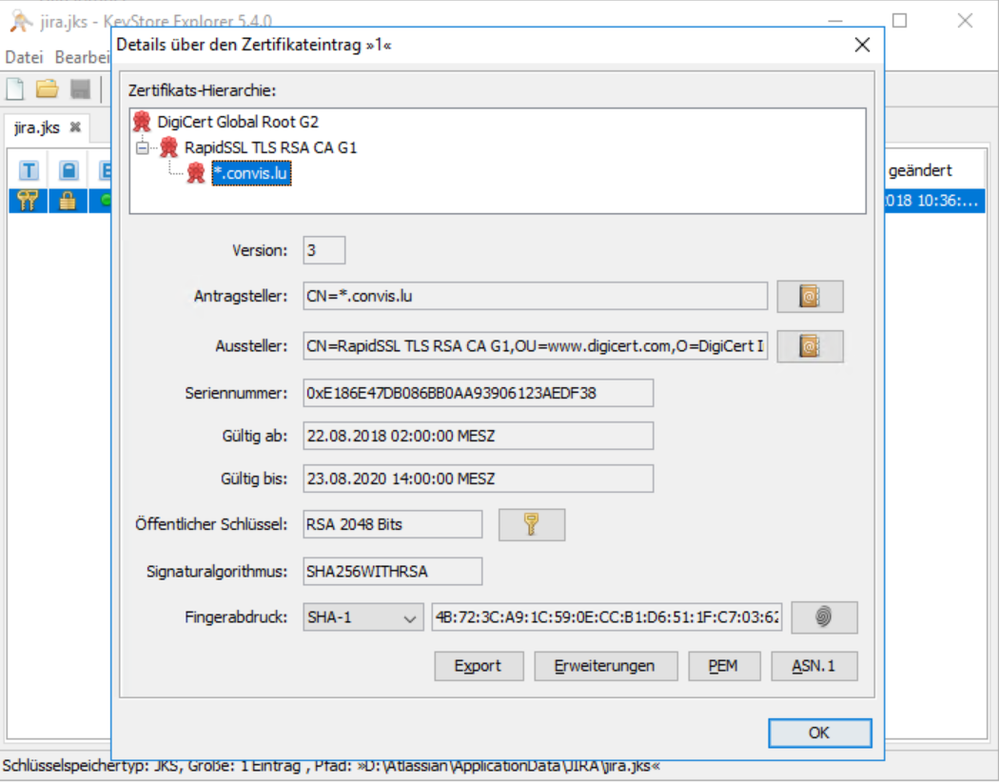999x782 pixels.
Task: Click key pair icon in selected row
Action: pos(27,201)
